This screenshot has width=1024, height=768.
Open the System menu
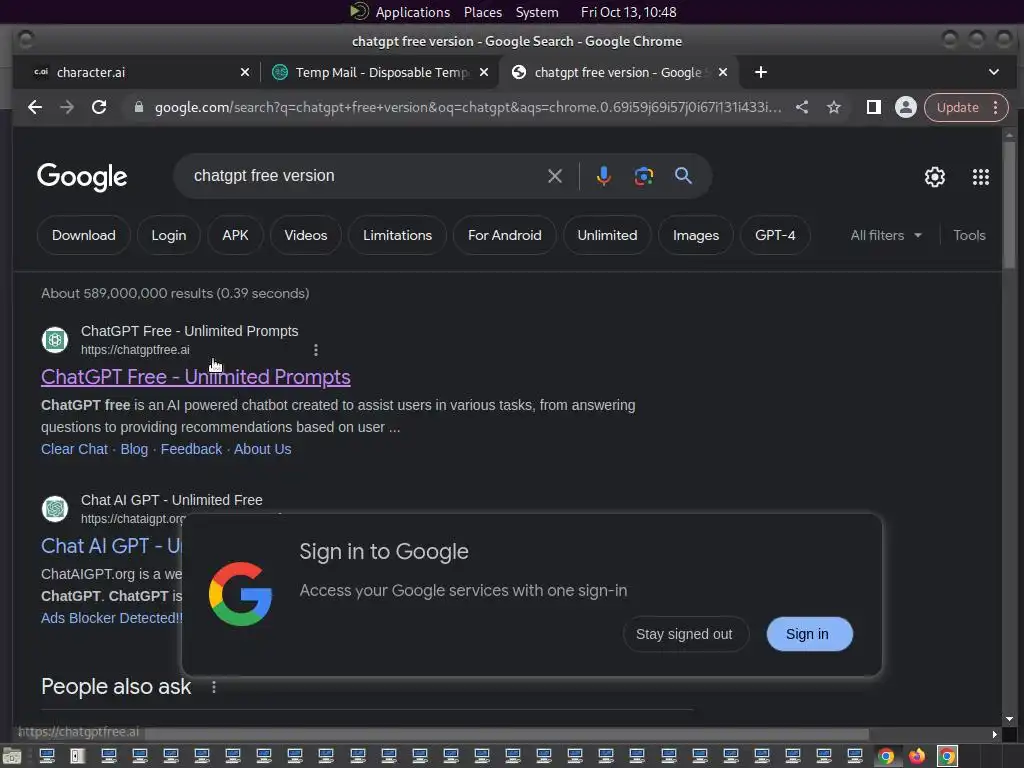tap(537, 12)
